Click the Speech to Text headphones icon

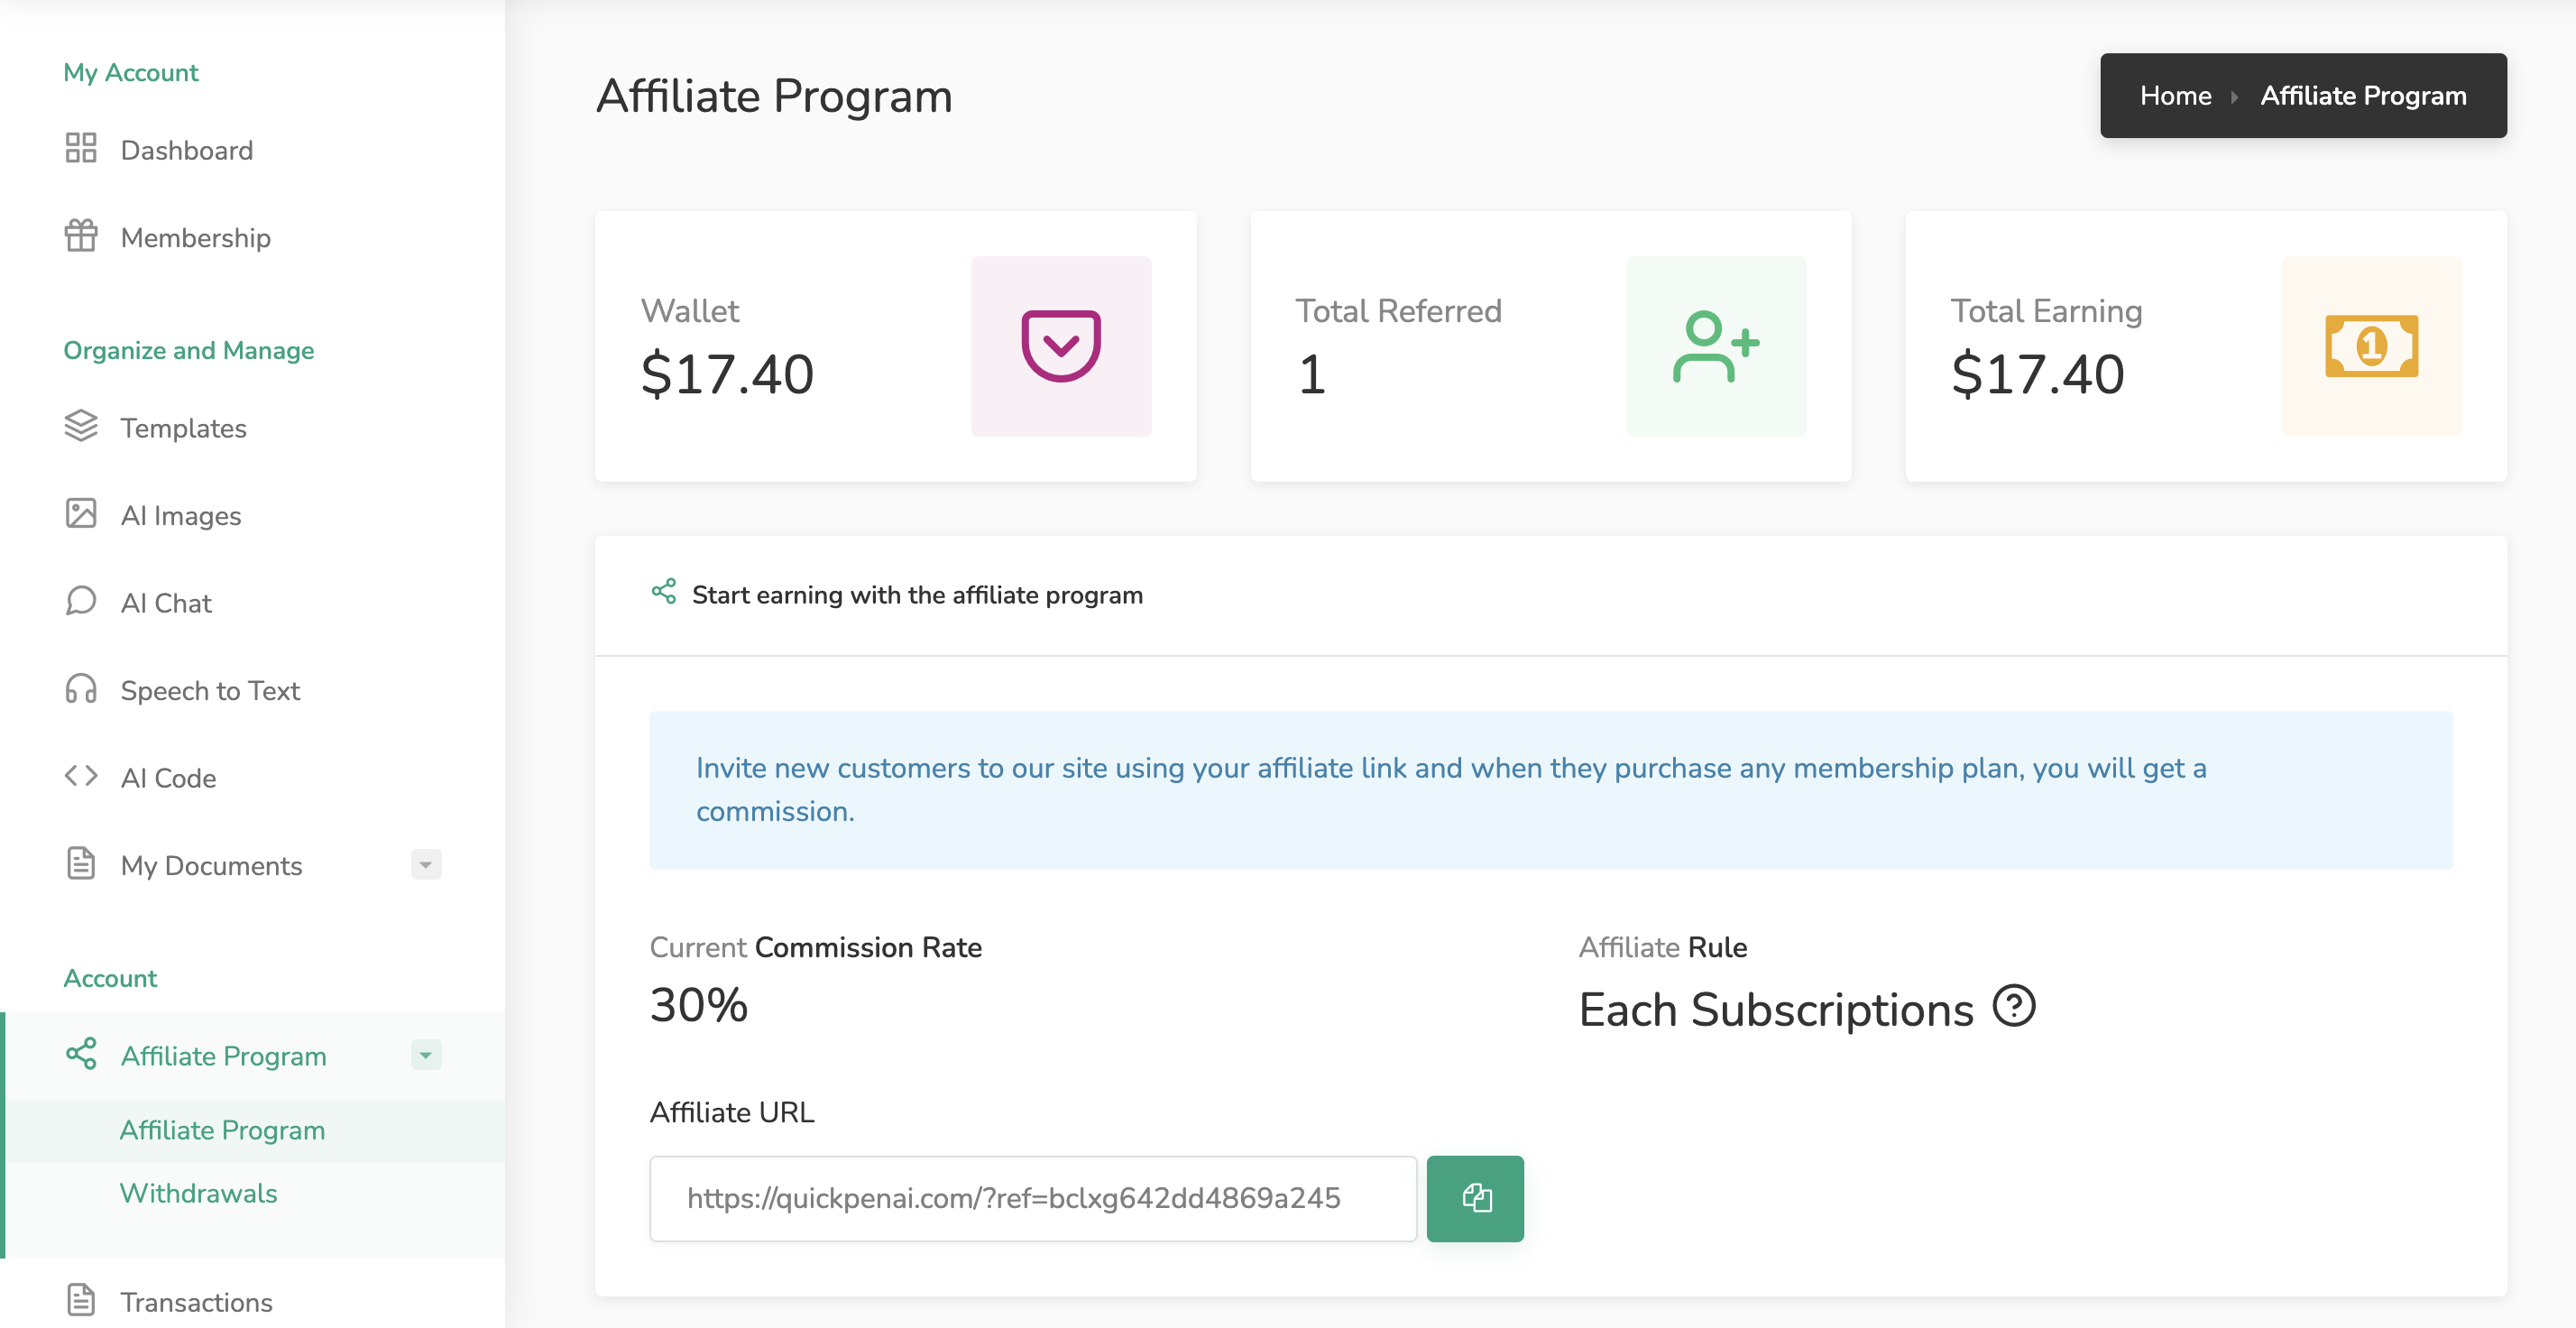tap(81, 689)
